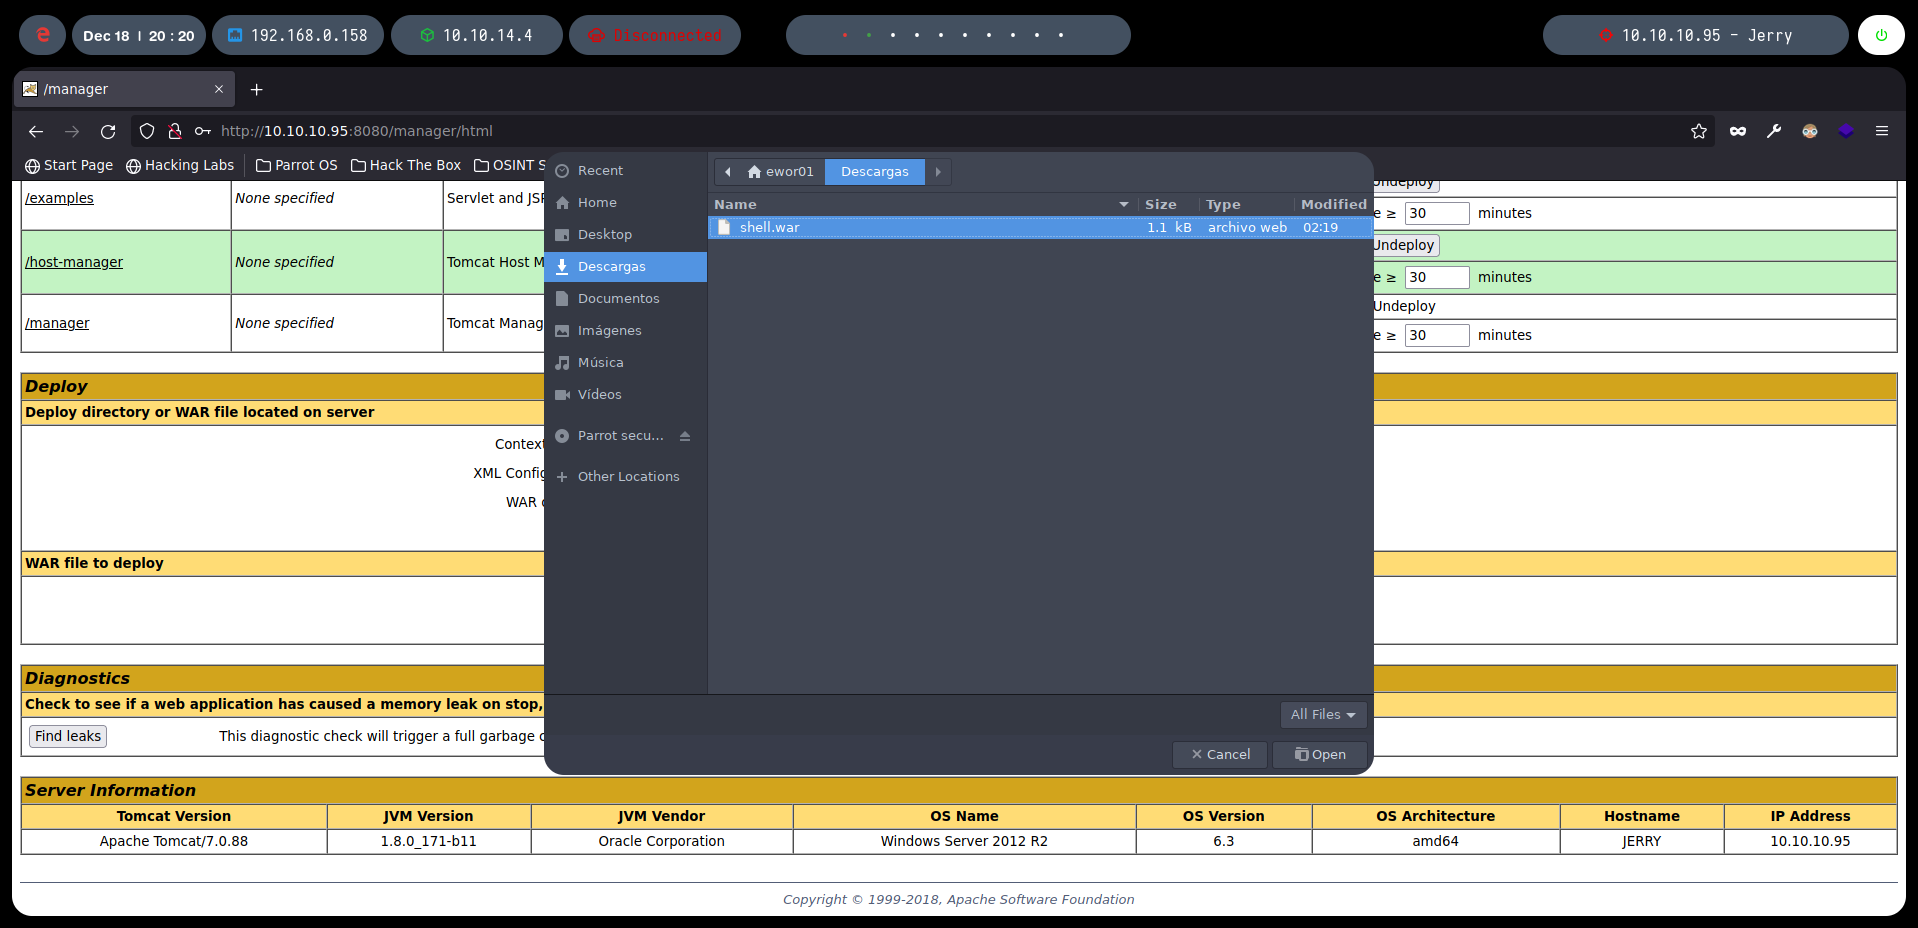1918x928 pixels.
Task: Sort files by the Modified column
Action: (x=1333, y=204)
